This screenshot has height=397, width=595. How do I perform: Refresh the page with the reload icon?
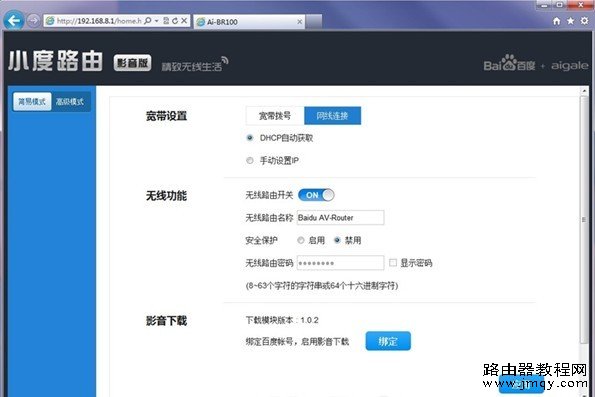[x=175, y=20]
